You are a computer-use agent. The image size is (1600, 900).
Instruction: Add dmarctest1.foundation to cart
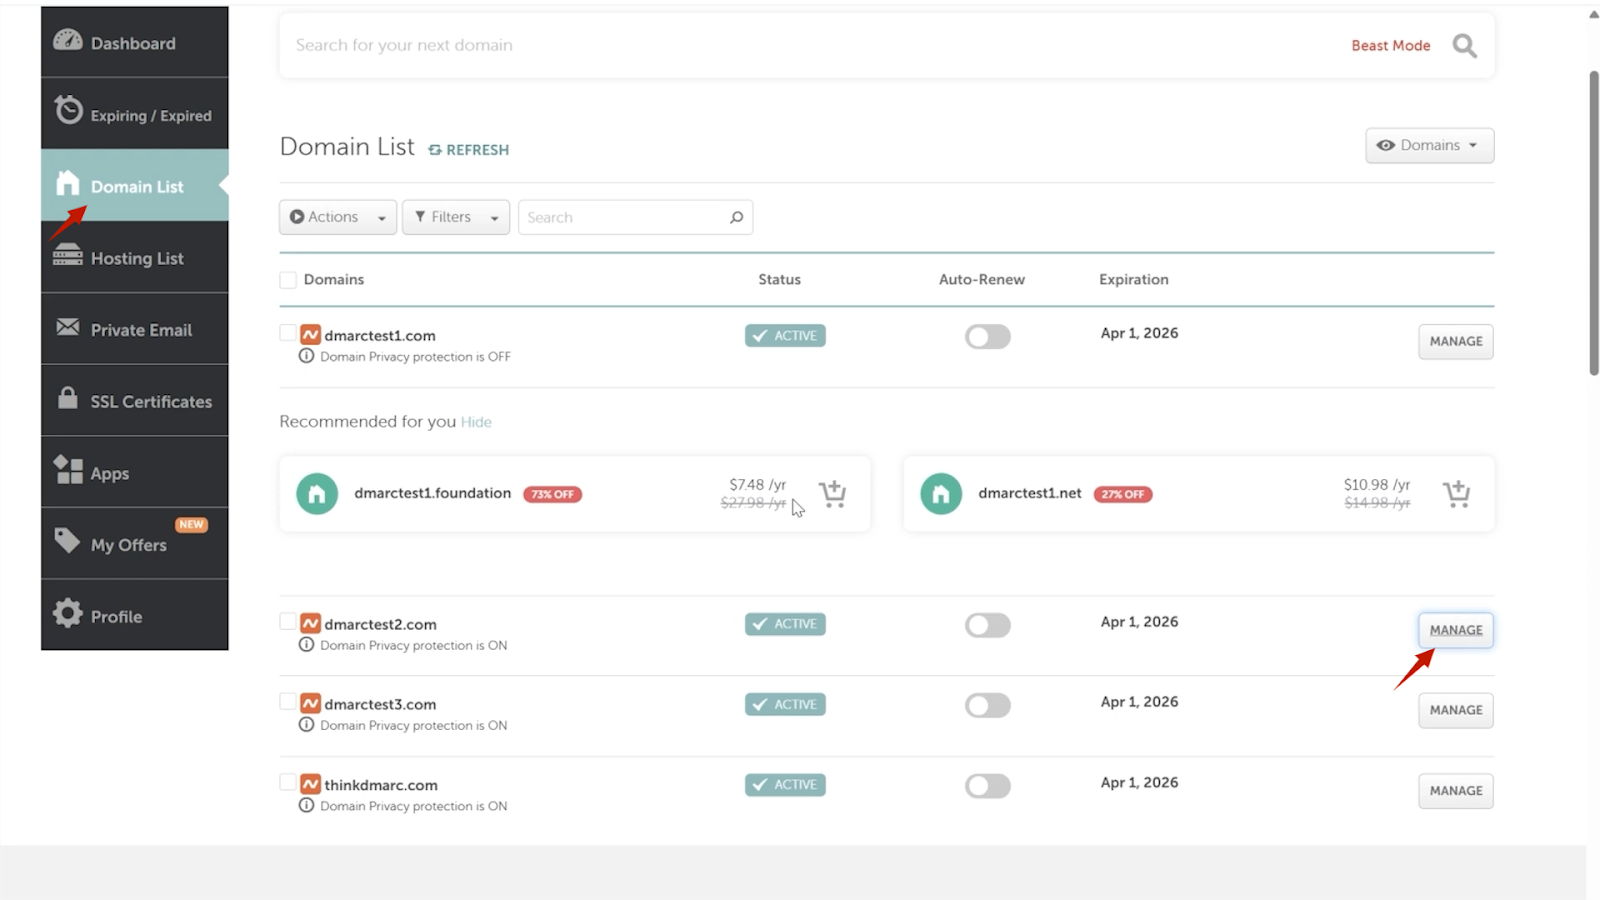pos(832,493)
